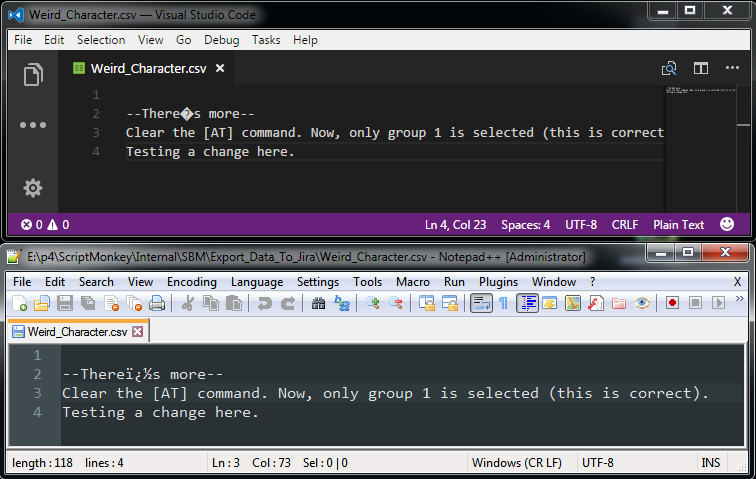Viewport: 756px width, 479px height.
Task: Click New file icon in Notepad++ toolbar
Action: click(19, 303)
